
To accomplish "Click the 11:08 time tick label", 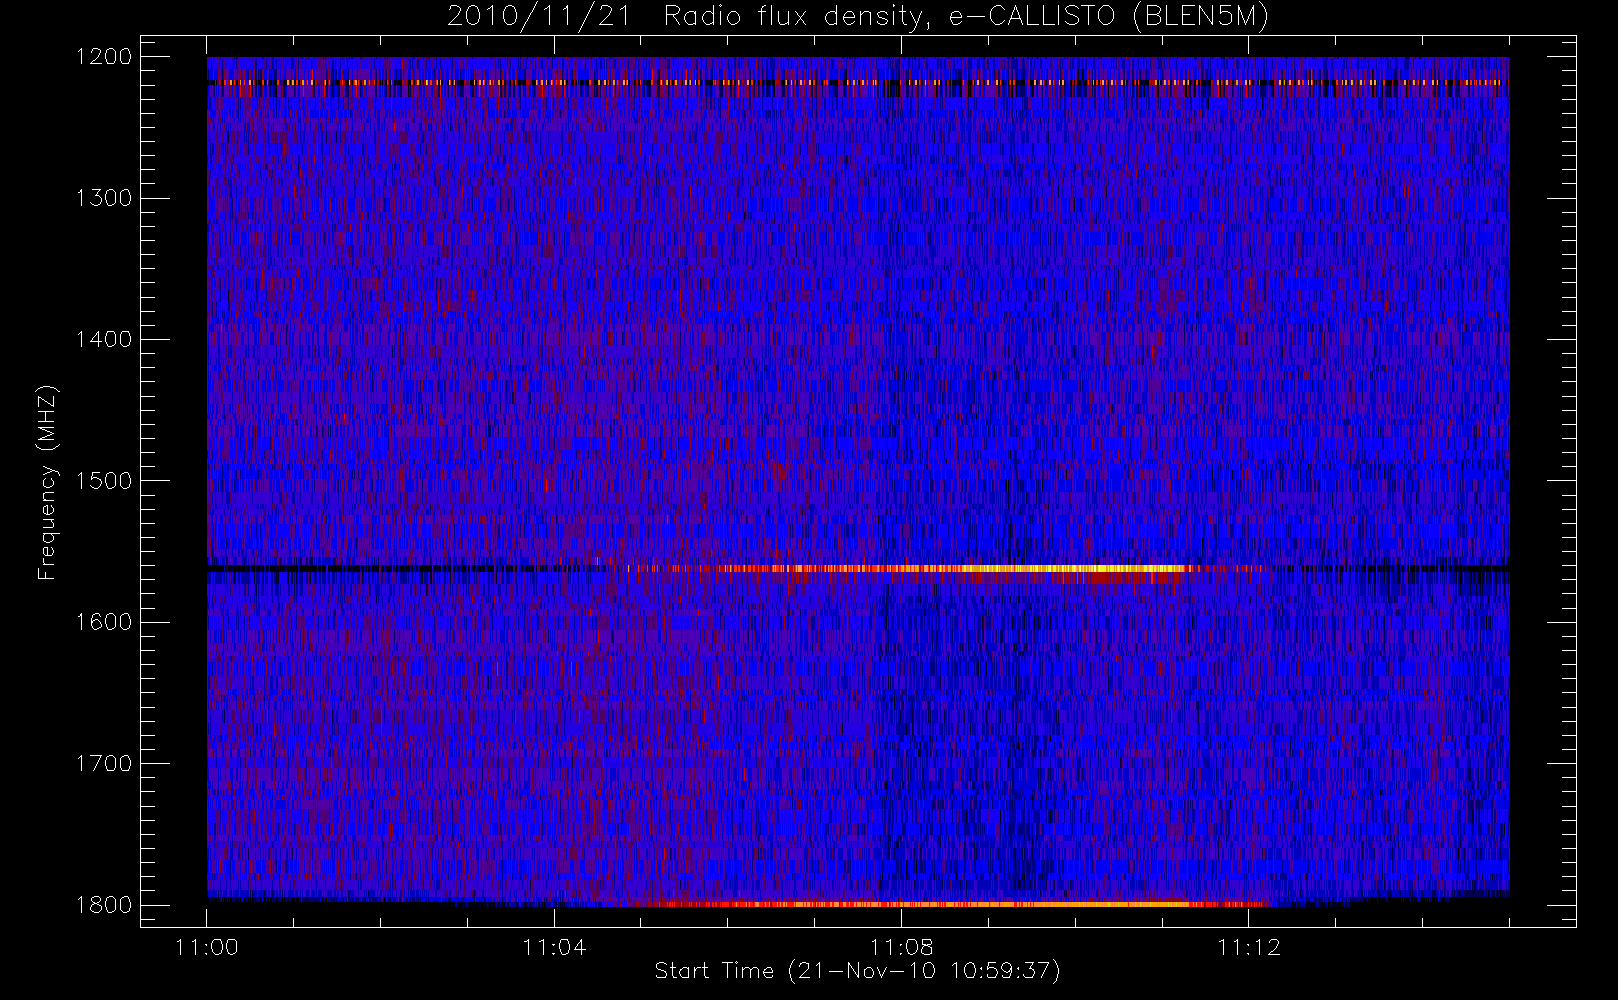I will coord(901,947).
